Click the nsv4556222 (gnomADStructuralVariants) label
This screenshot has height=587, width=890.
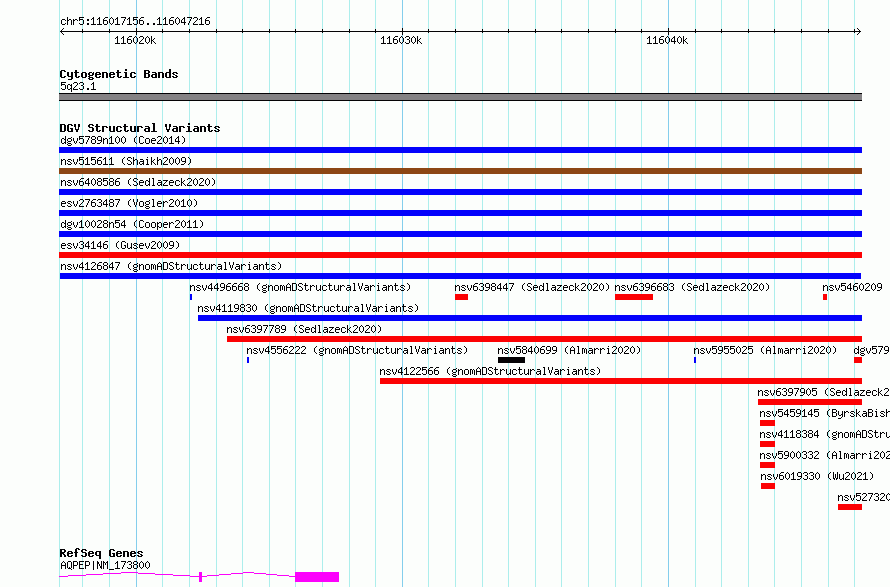pos(357,350)
